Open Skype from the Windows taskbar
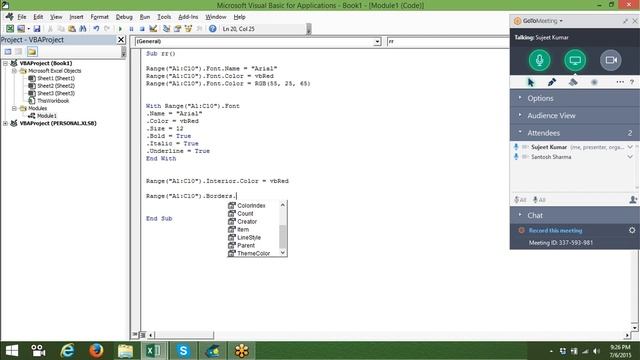The height and width of the screenshot is (360, 640). (x=183, y=351)
